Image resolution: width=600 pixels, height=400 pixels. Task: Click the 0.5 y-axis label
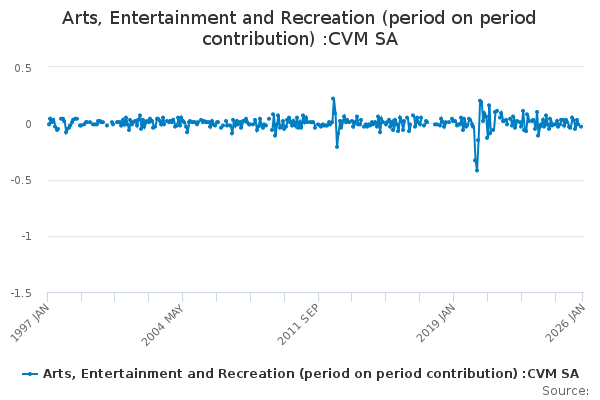[23, 67]
